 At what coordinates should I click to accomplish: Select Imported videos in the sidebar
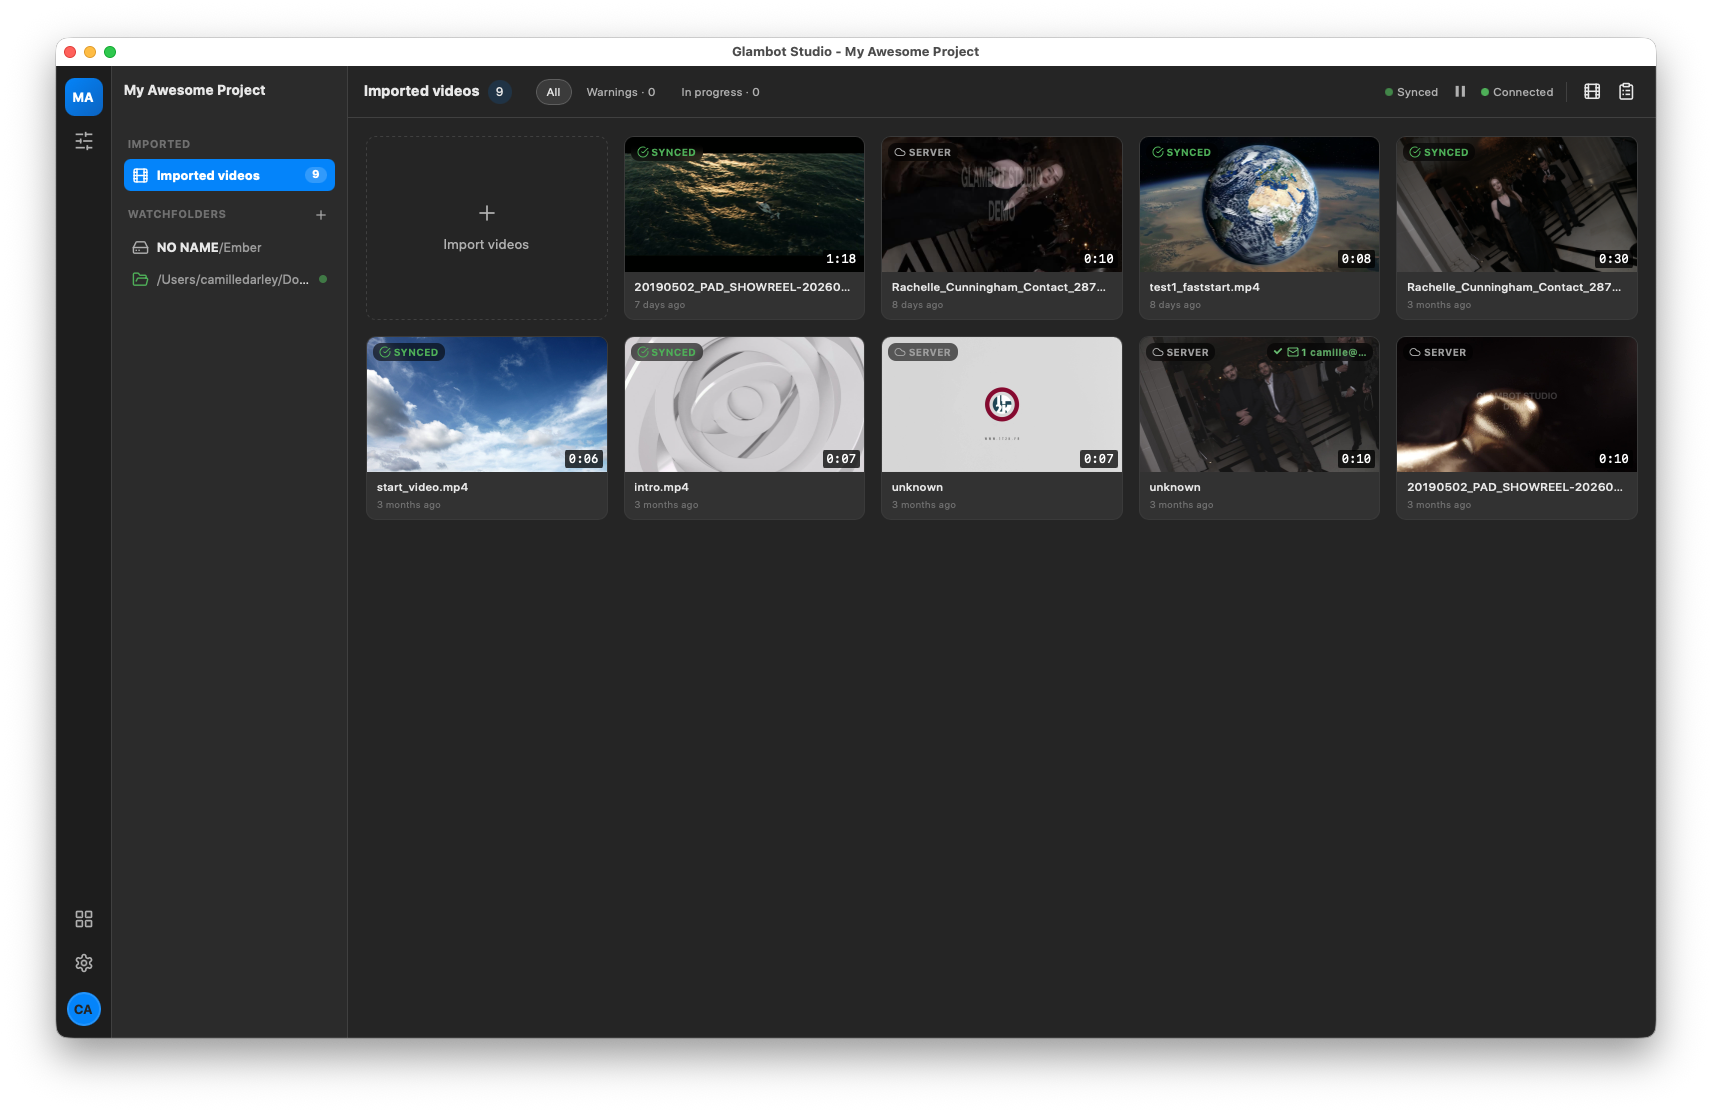229,175
